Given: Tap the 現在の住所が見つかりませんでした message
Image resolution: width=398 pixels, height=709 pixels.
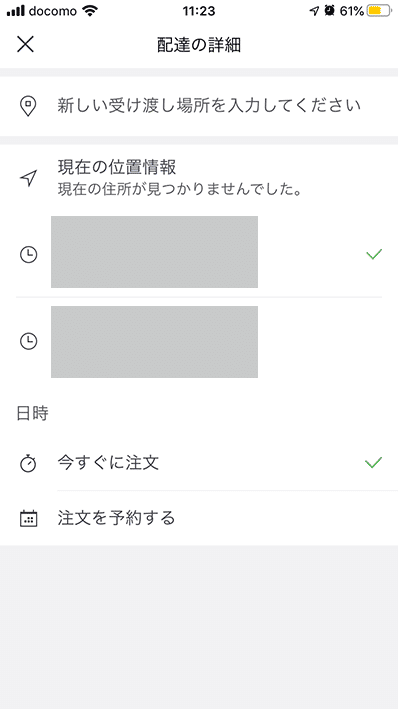Looking at the screenshot, I should (x=180, y=189).
